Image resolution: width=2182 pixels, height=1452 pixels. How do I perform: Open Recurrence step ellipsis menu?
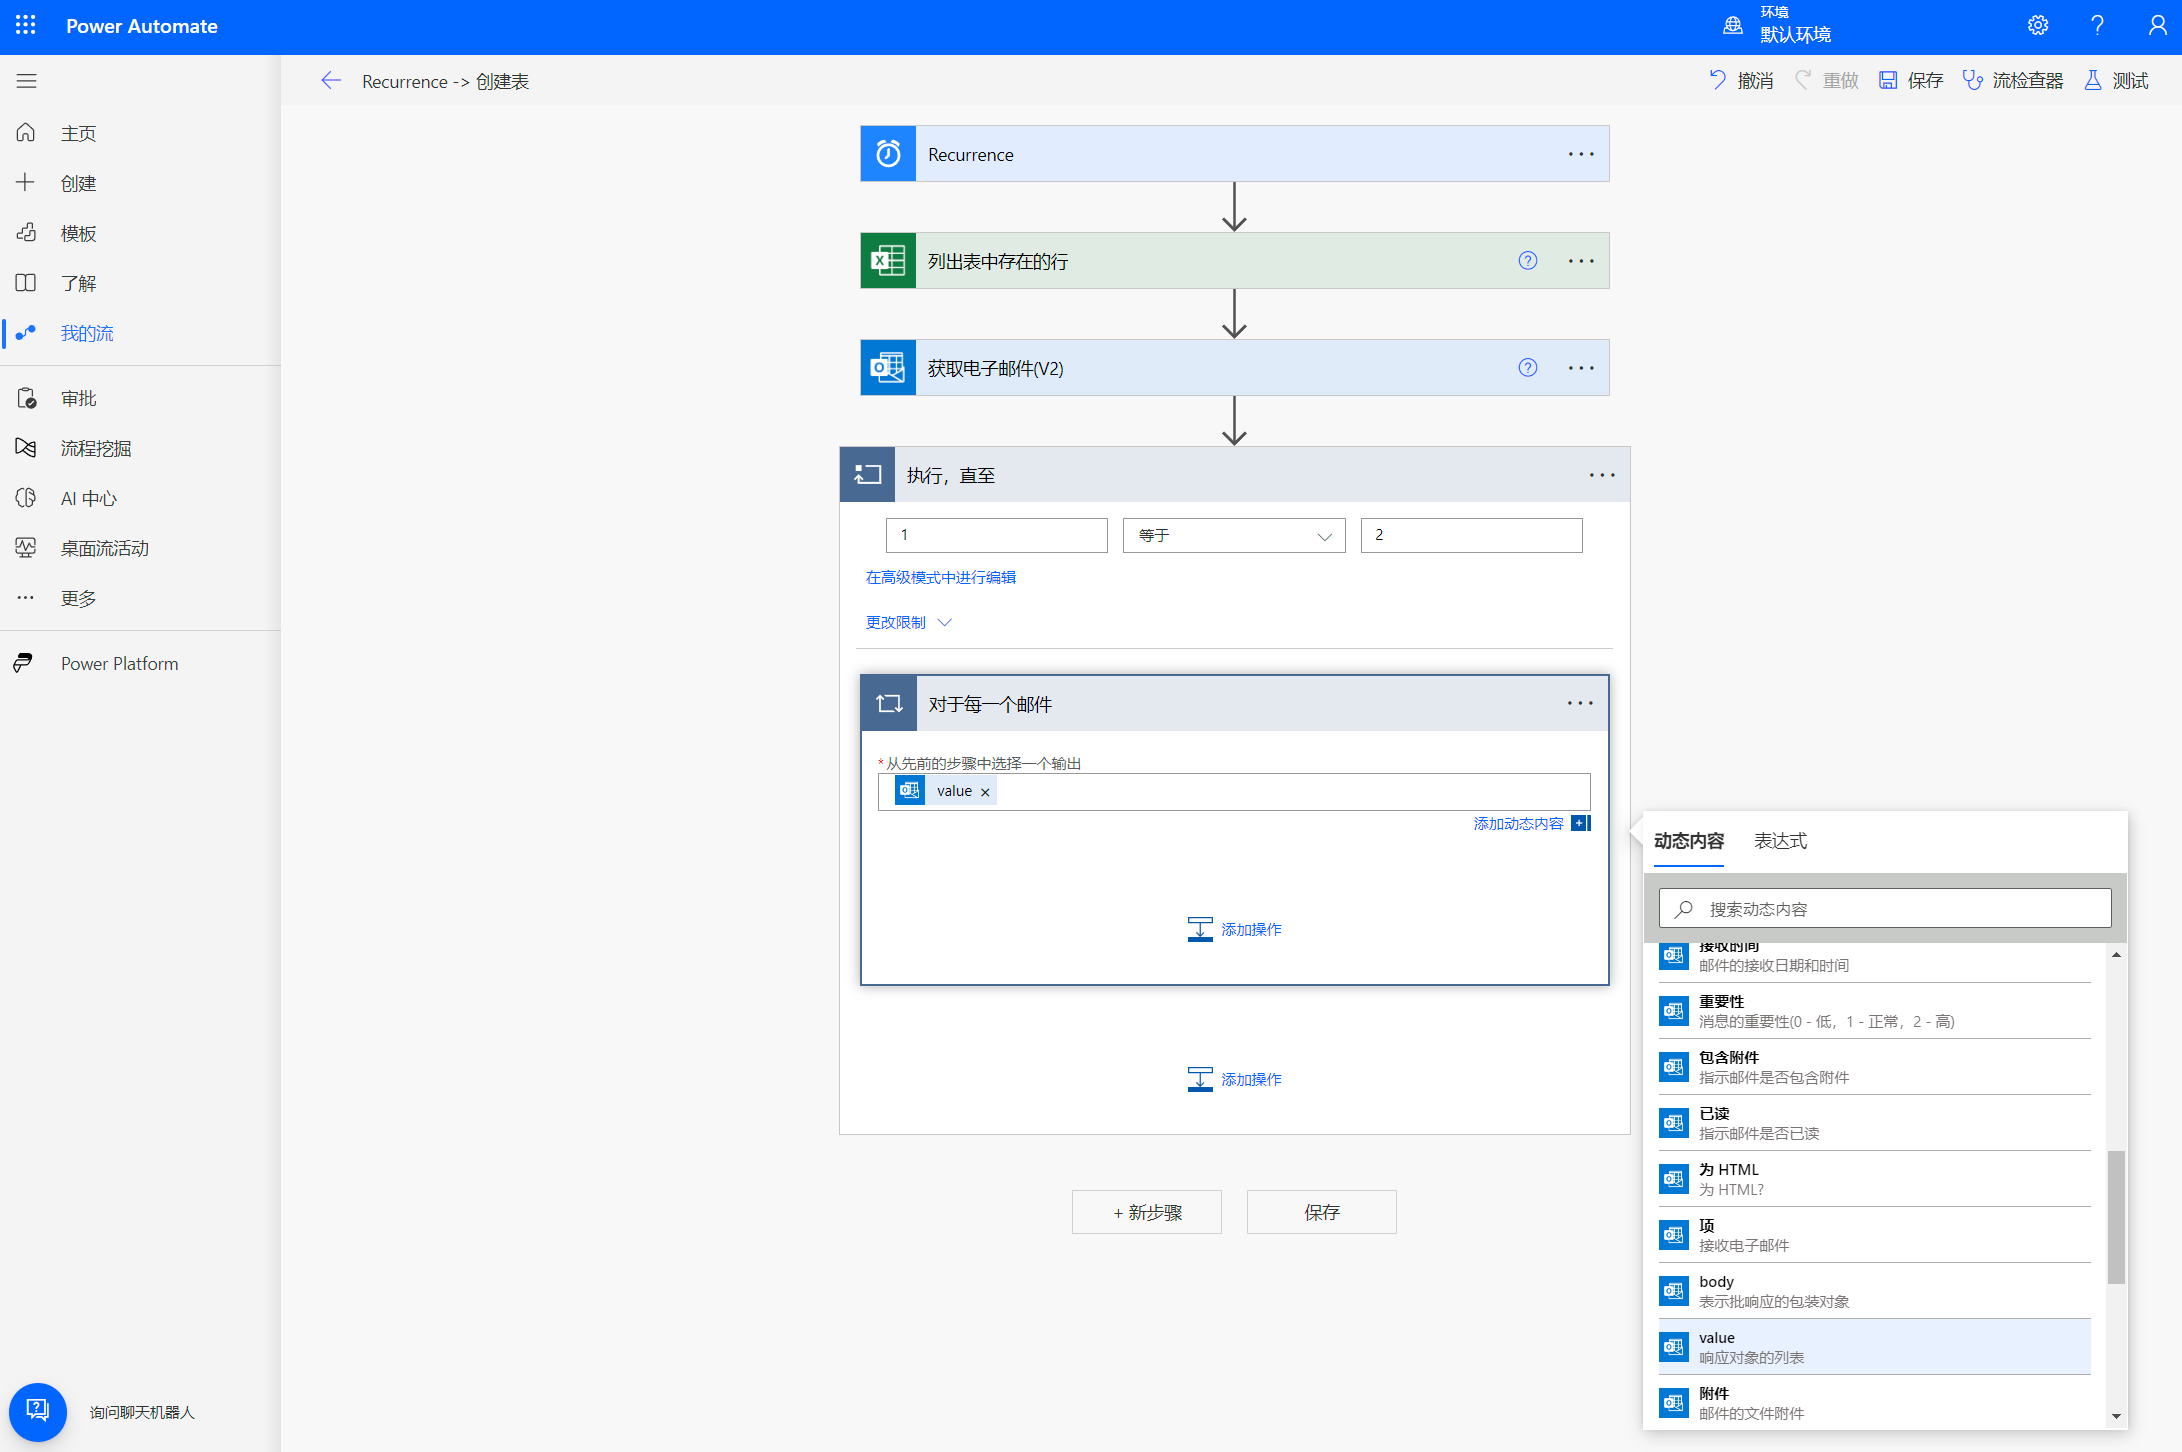1581,154
